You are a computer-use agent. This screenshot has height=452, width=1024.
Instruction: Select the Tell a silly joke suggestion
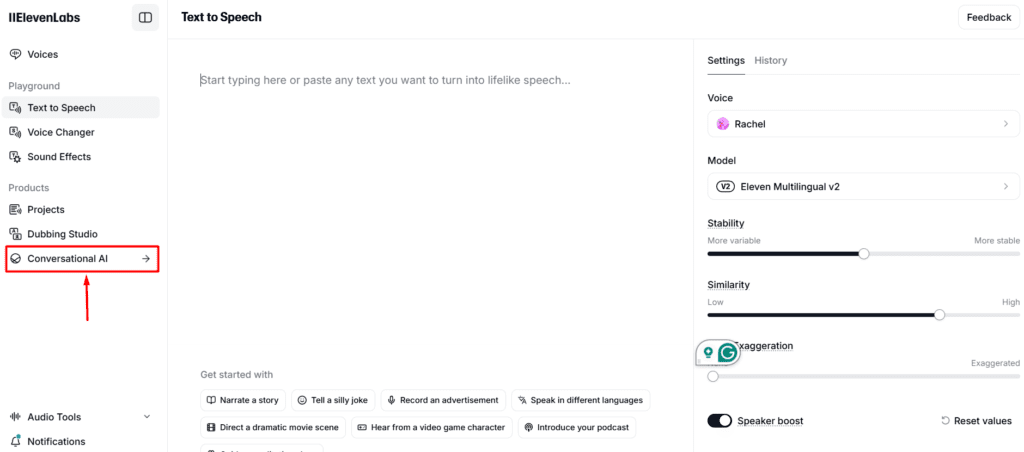[x=331, y=400]
